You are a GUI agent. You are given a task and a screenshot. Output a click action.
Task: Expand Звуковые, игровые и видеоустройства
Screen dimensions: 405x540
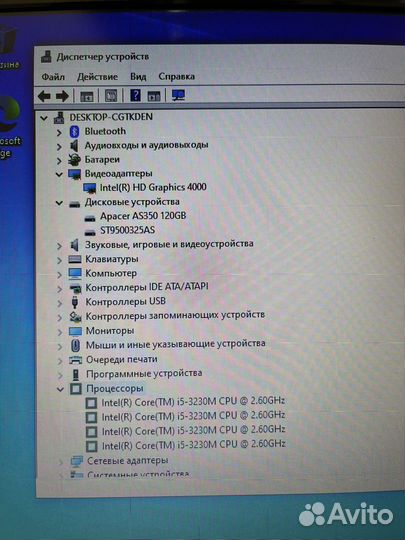tap(60, 246)
